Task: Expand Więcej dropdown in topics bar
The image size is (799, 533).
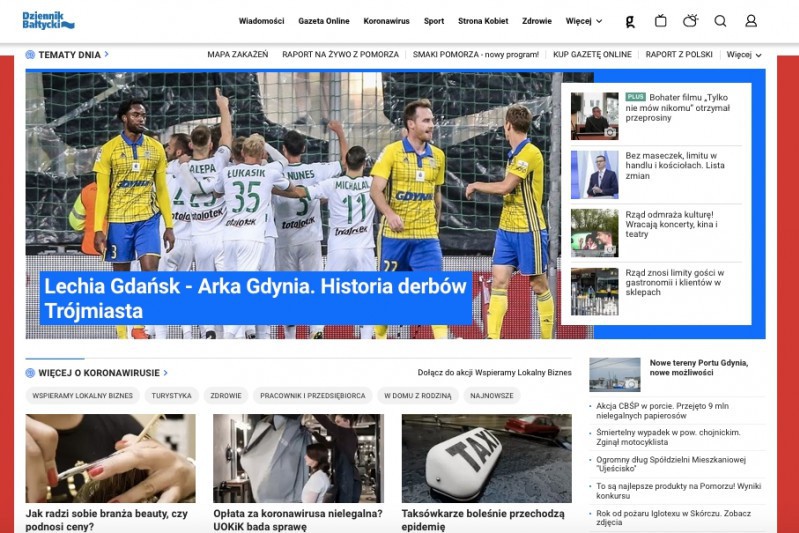Action: click(x=744, y=55)
